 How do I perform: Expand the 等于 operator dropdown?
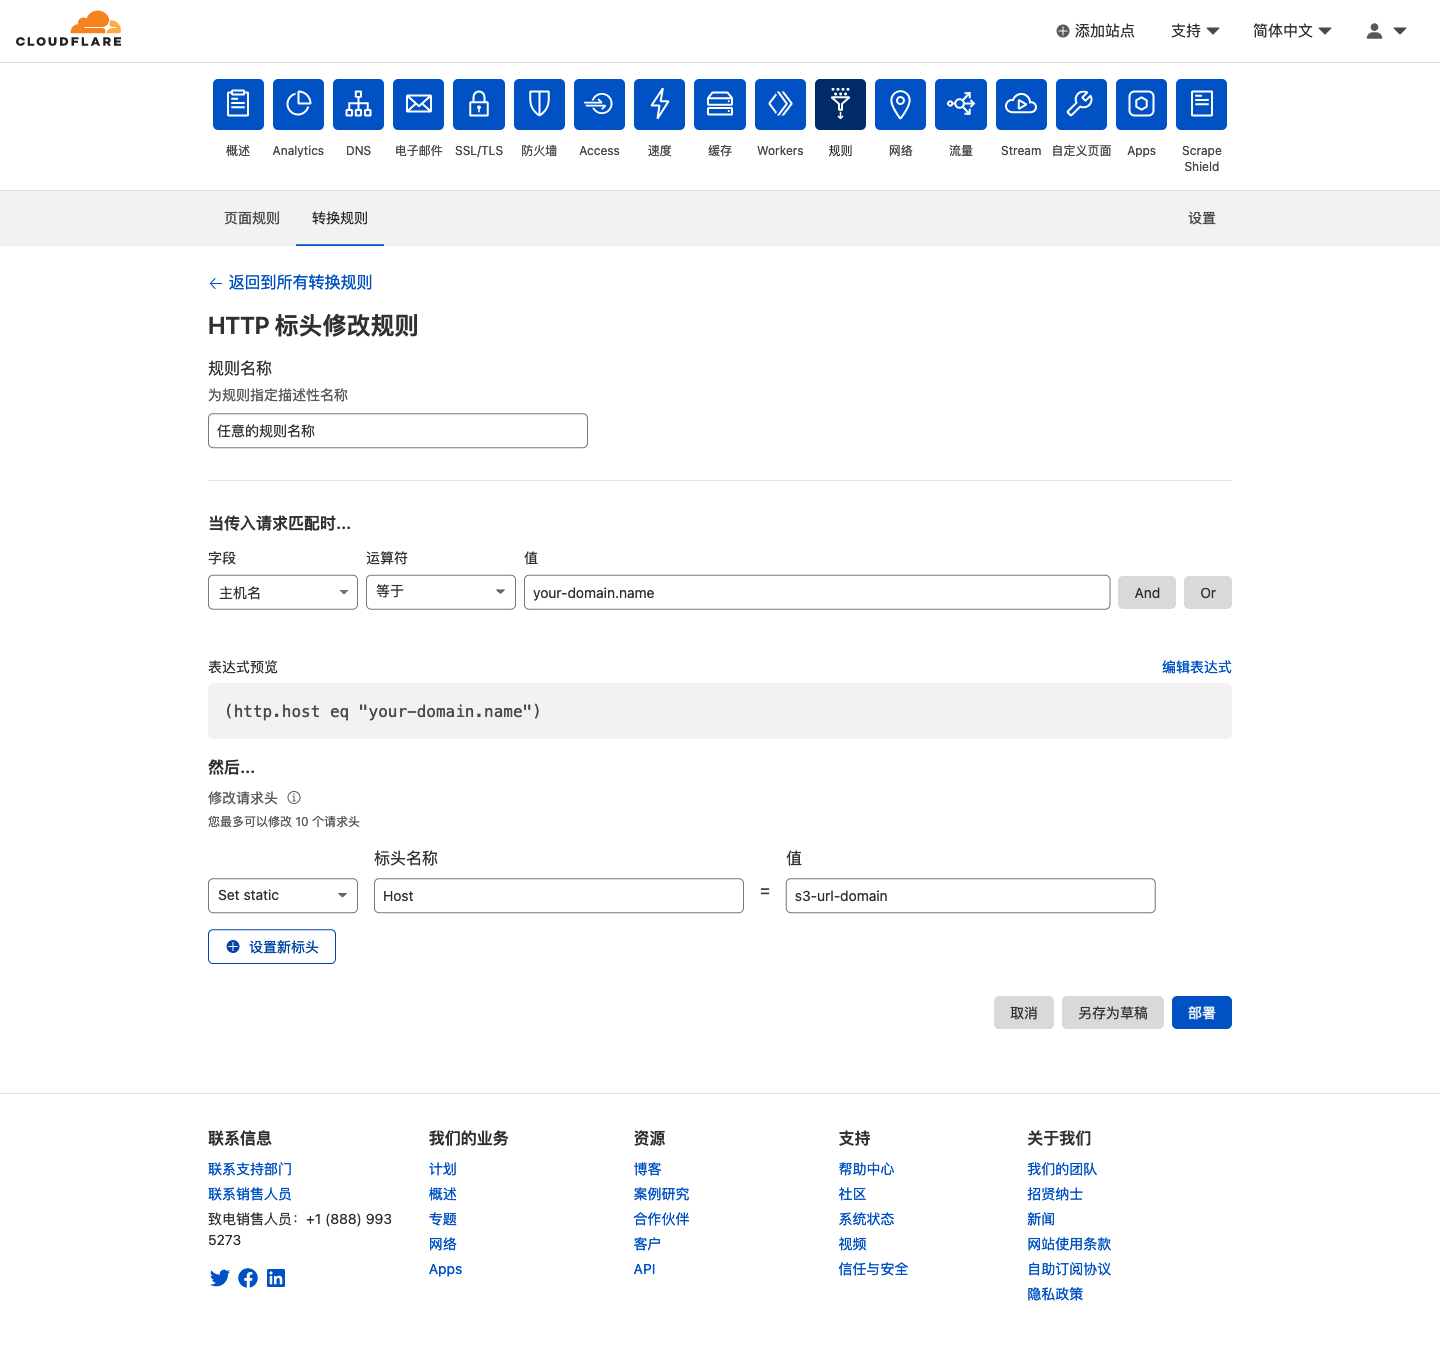coord(440,592)
